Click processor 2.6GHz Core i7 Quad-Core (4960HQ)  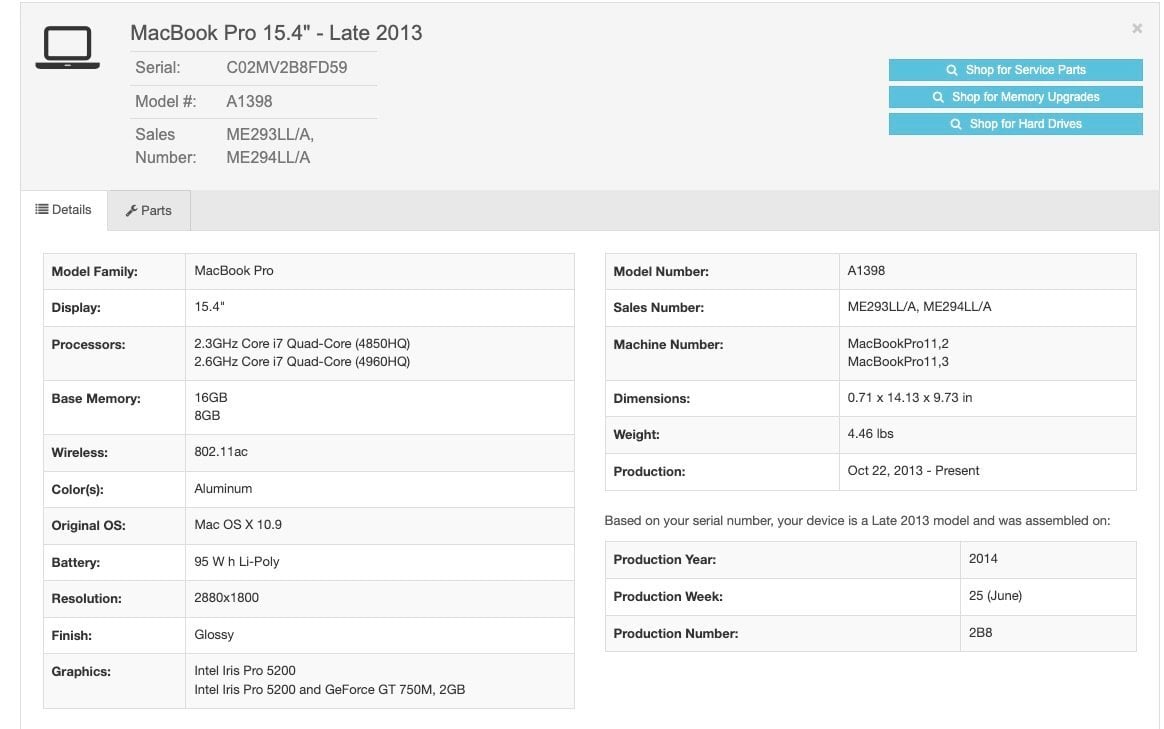coord(302,362)
